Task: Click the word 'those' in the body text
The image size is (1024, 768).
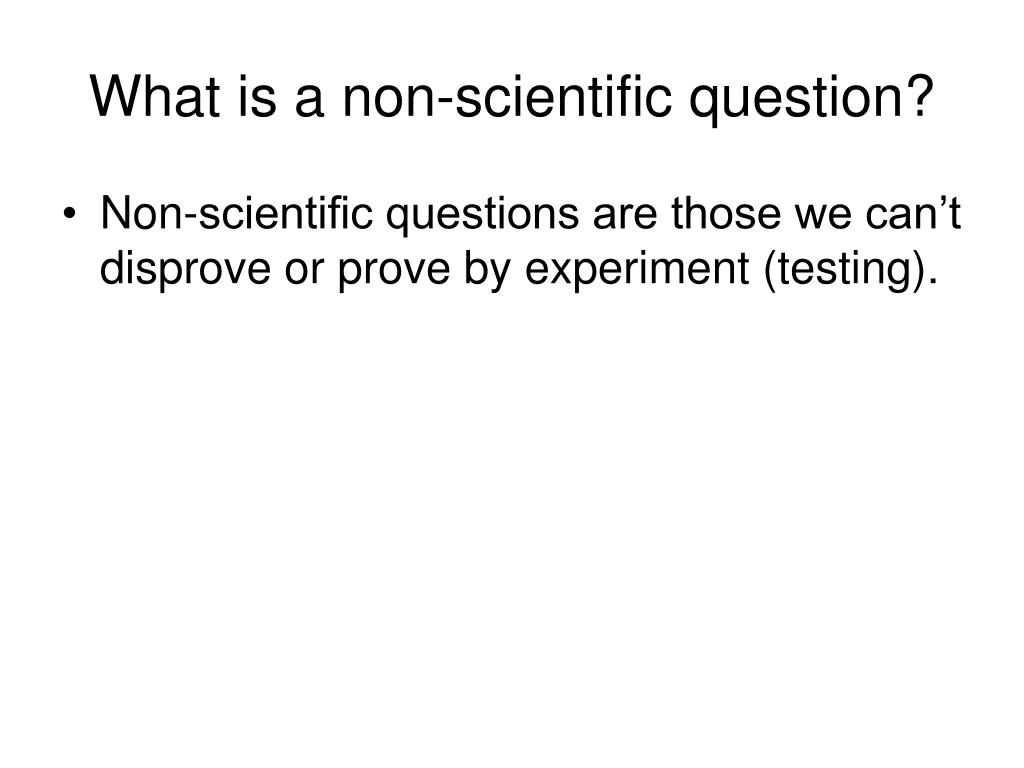Action: (x=726, y=213)
